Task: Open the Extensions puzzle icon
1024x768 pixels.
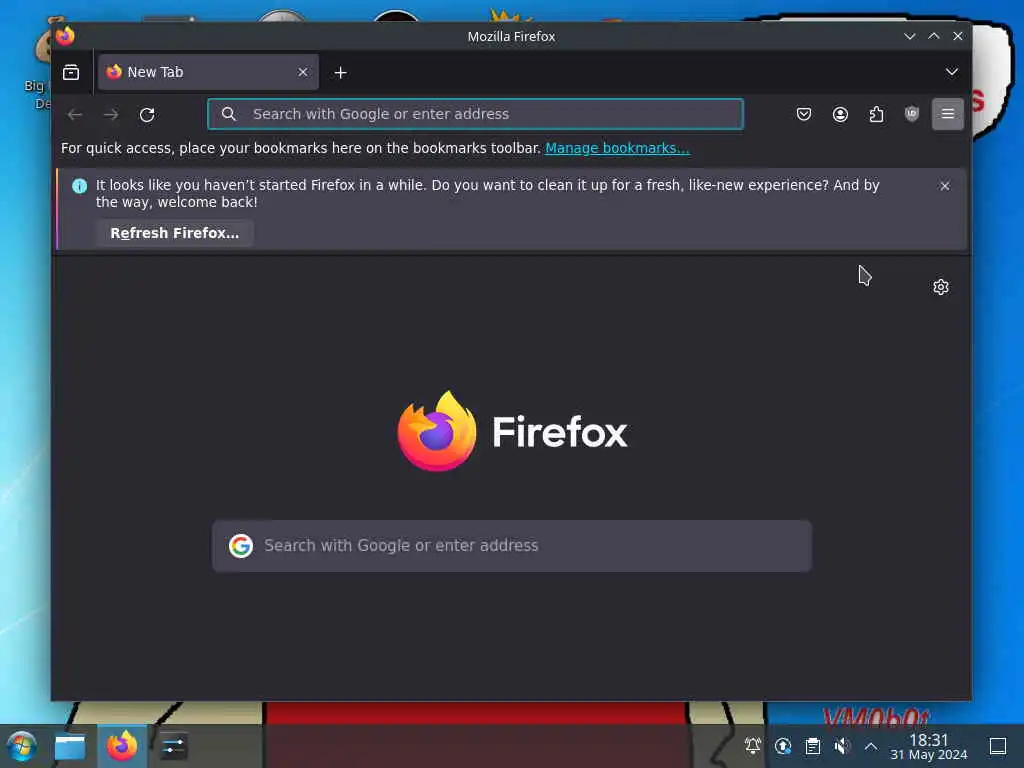Action: (x=876, y=114)
